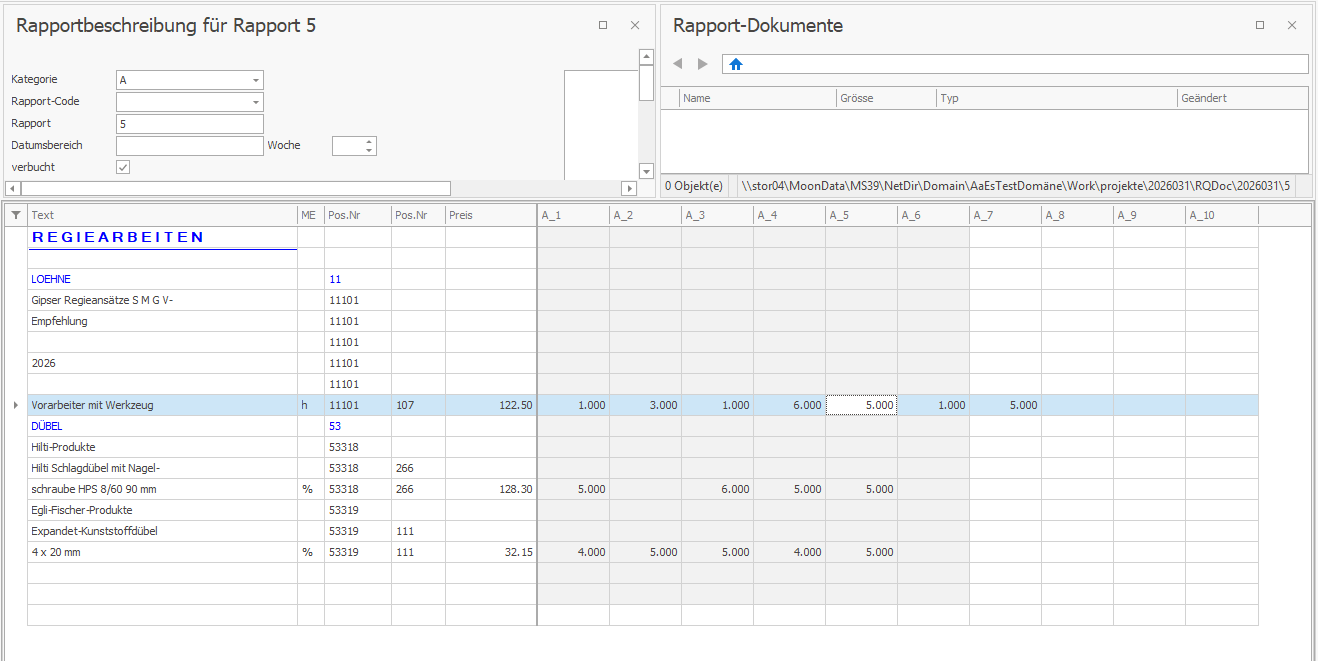Click price cell 32.15

491,552
